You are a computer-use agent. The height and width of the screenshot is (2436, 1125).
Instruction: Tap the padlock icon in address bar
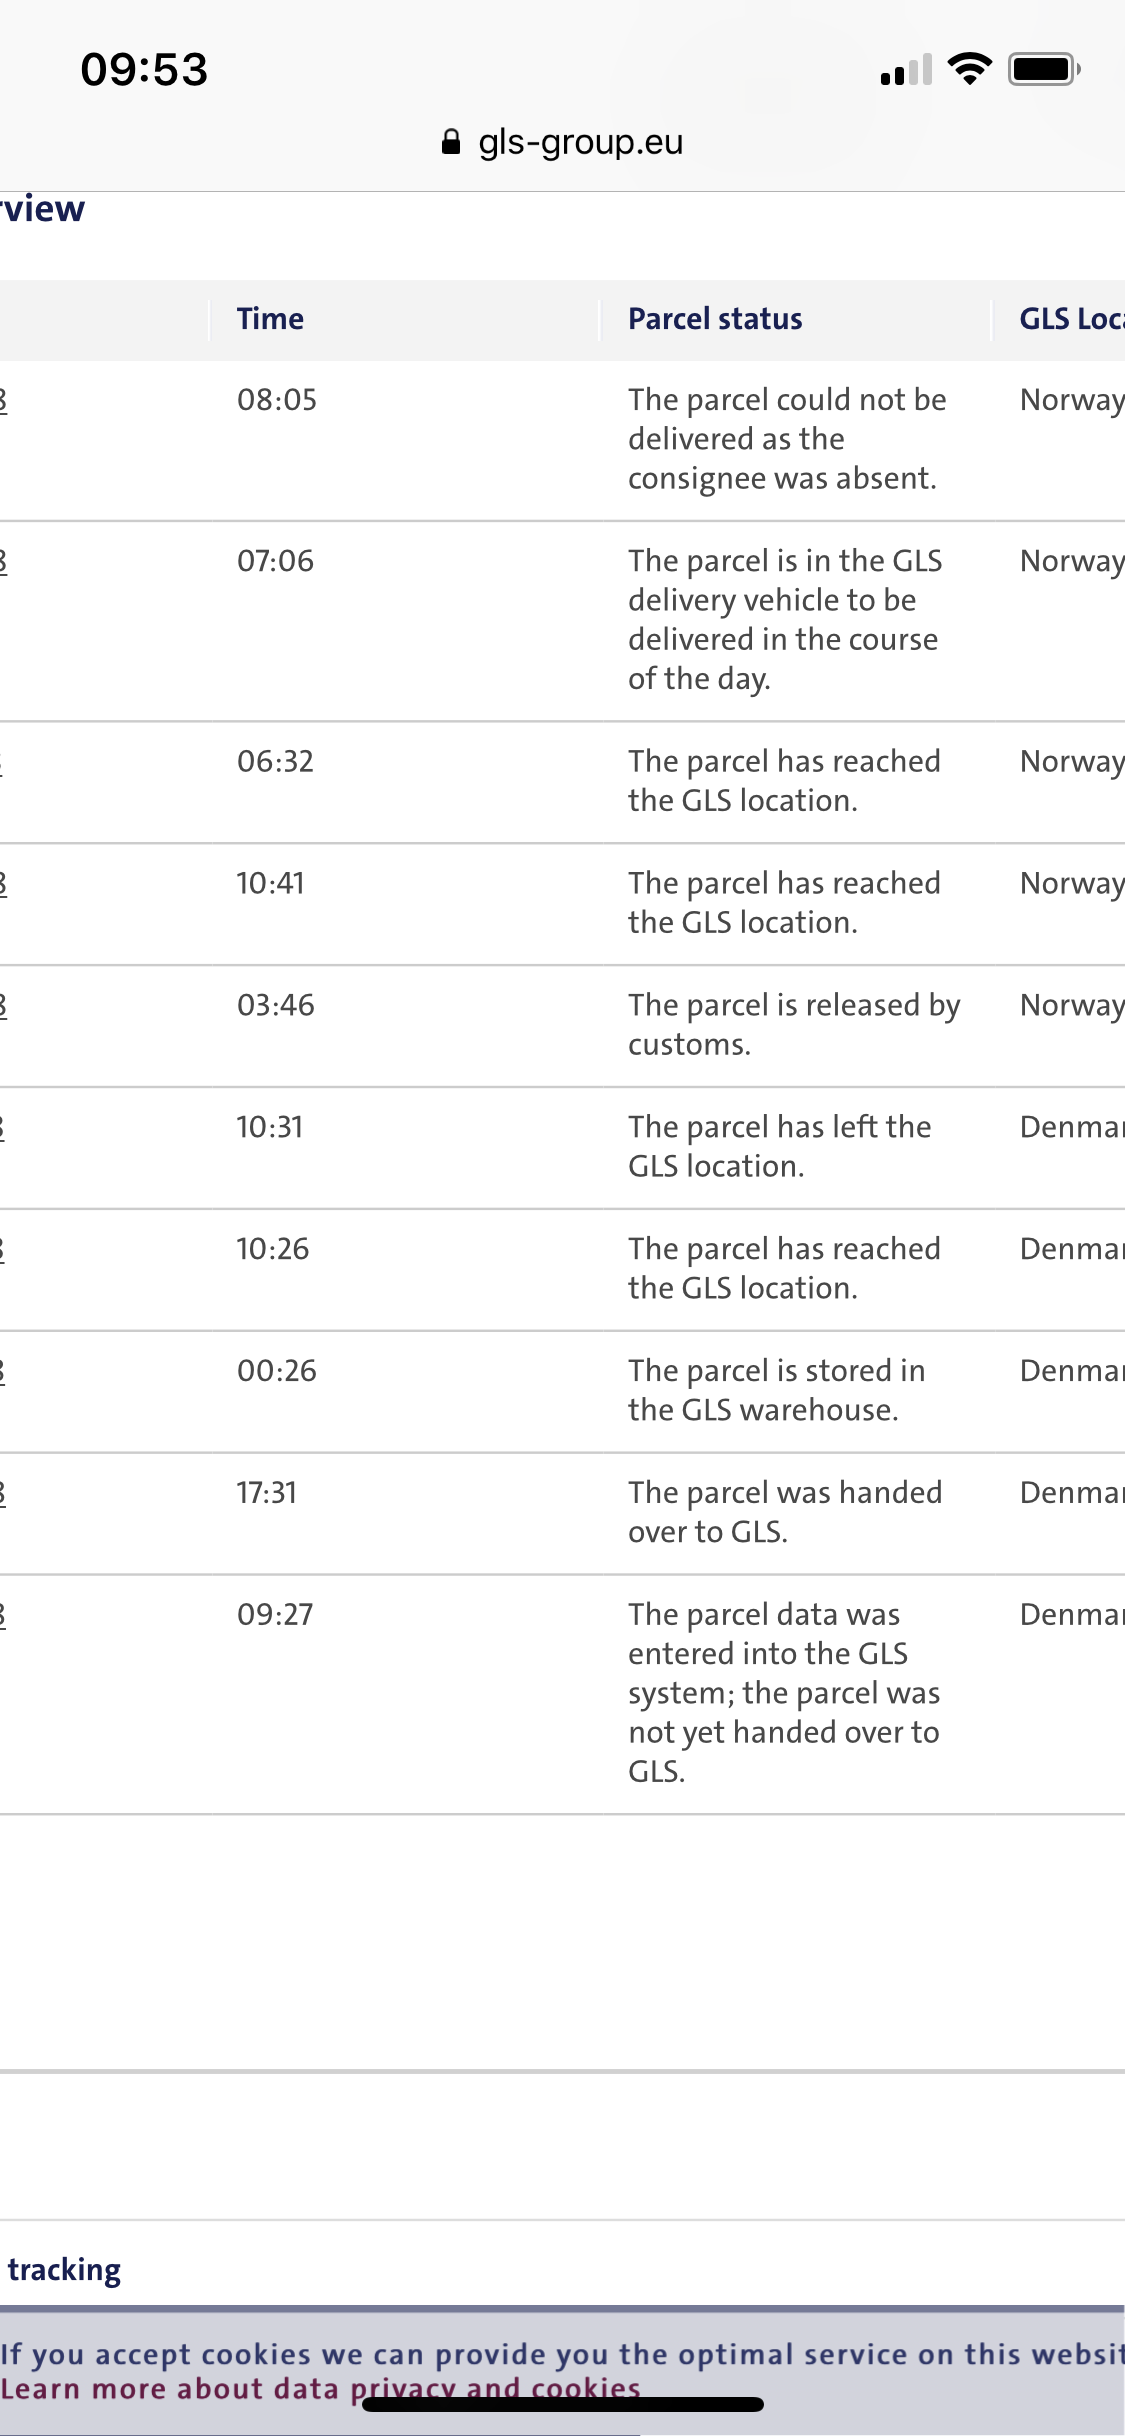pos(451,142)
